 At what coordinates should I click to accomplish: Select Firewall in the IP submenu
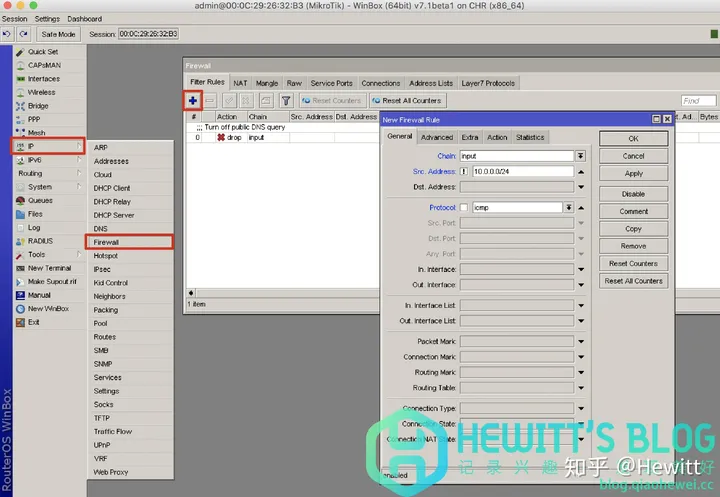[x=129, y=242]
